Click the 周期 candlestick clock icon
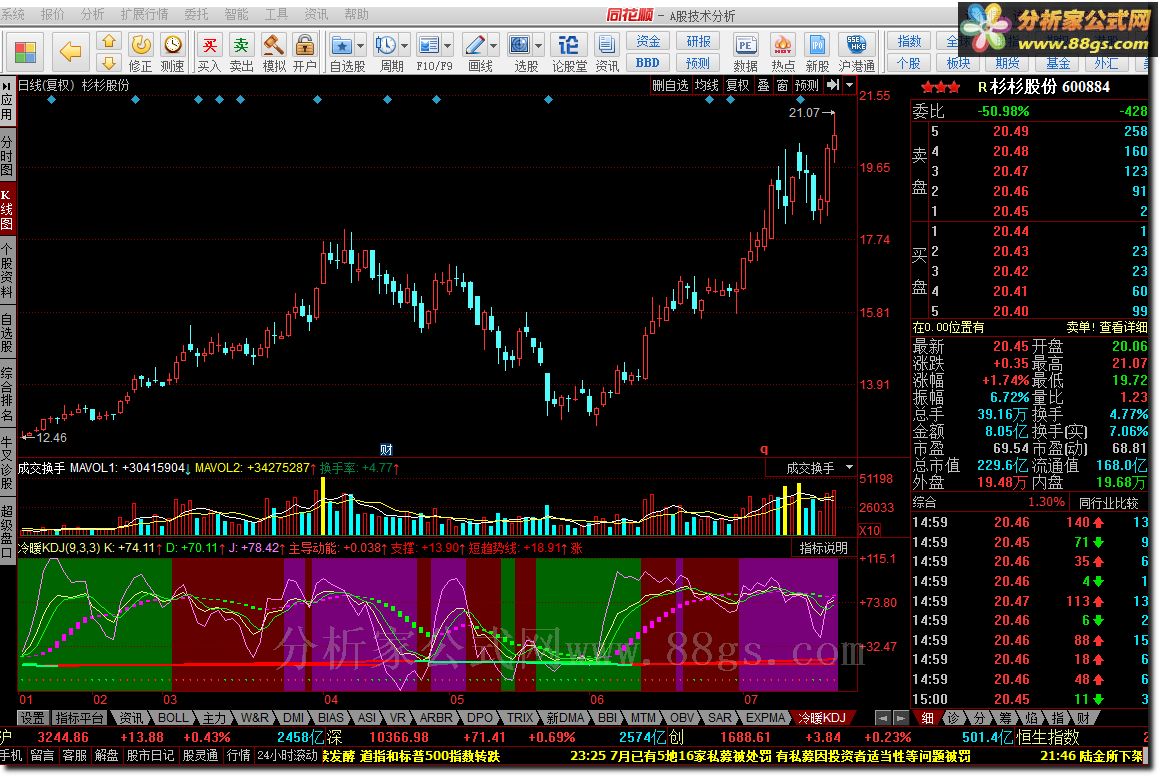This screenshot has width=1160, height=776. click(385, 45)
